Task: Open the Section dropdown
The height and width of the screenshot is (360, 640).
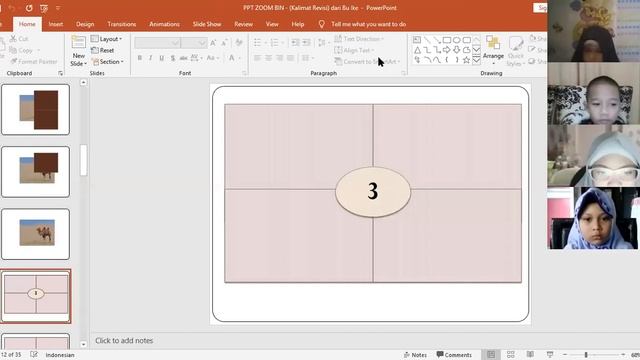Action: tap(108, 62)
